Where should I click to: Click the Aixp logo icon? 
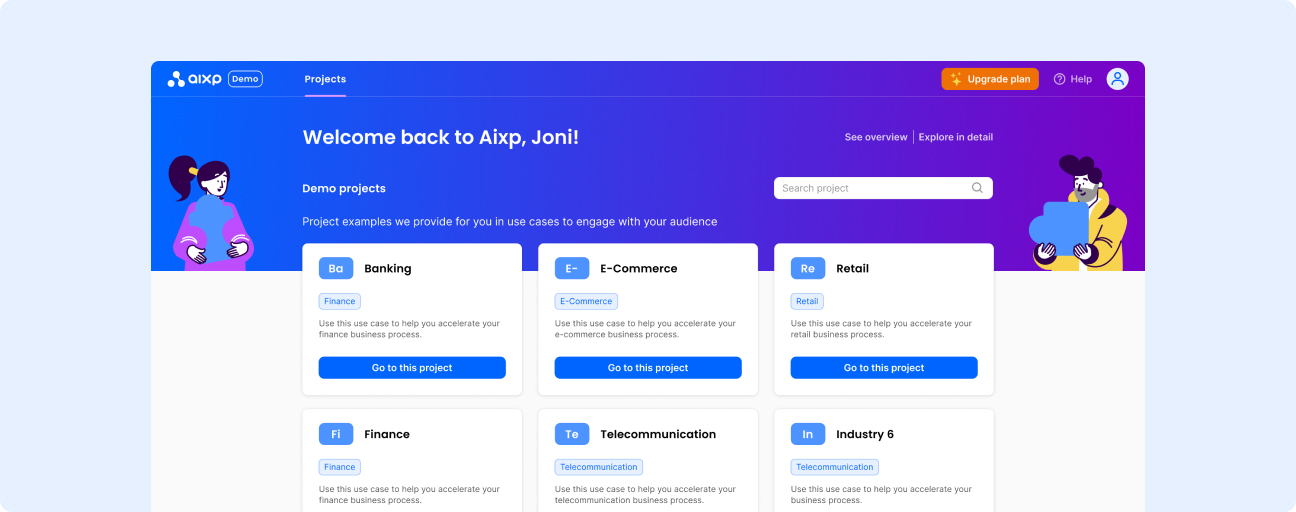click(176, 79)
